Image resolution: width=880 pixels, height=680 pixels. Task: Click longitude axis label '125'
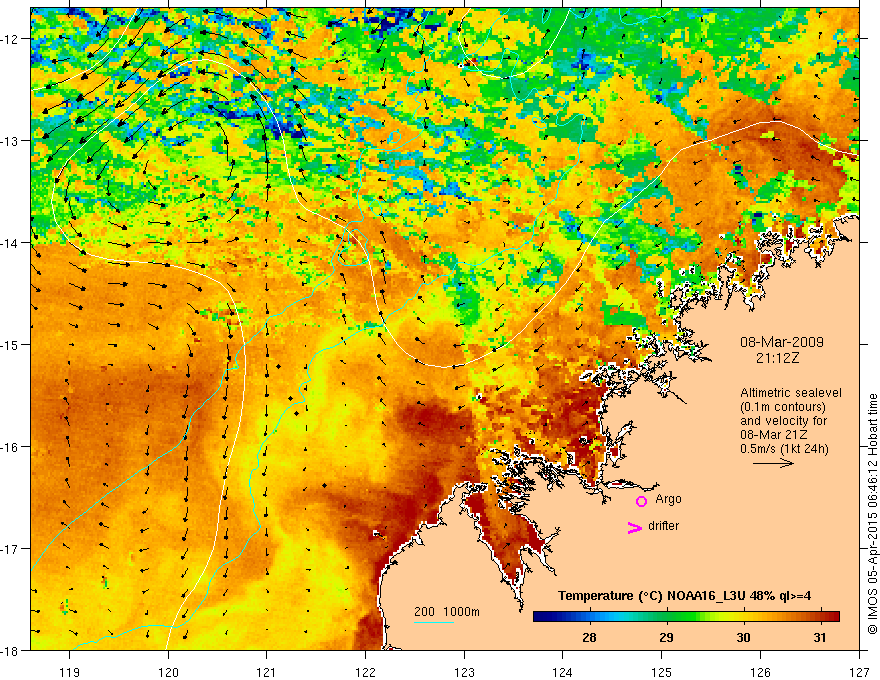(662, 672)
